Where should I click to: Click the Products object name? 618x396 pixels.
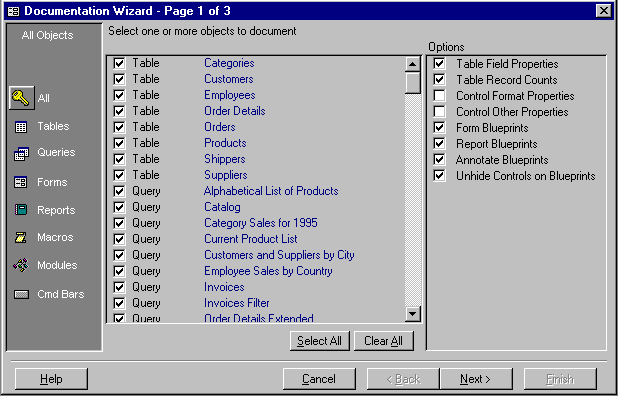pos(225,143)
